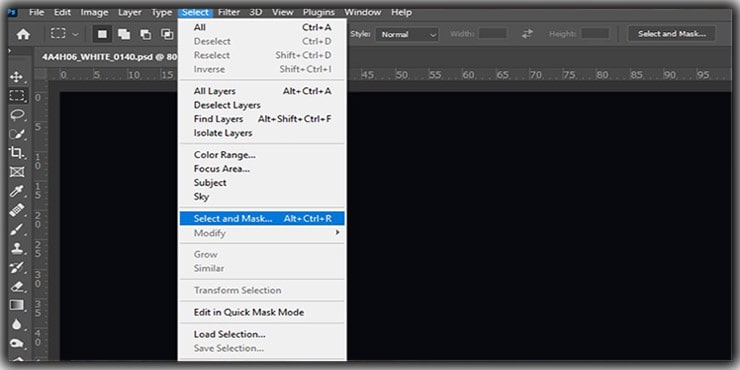Screen dimensions: 740x370
Task: Open the Edit menu
Action: [62, 12]
